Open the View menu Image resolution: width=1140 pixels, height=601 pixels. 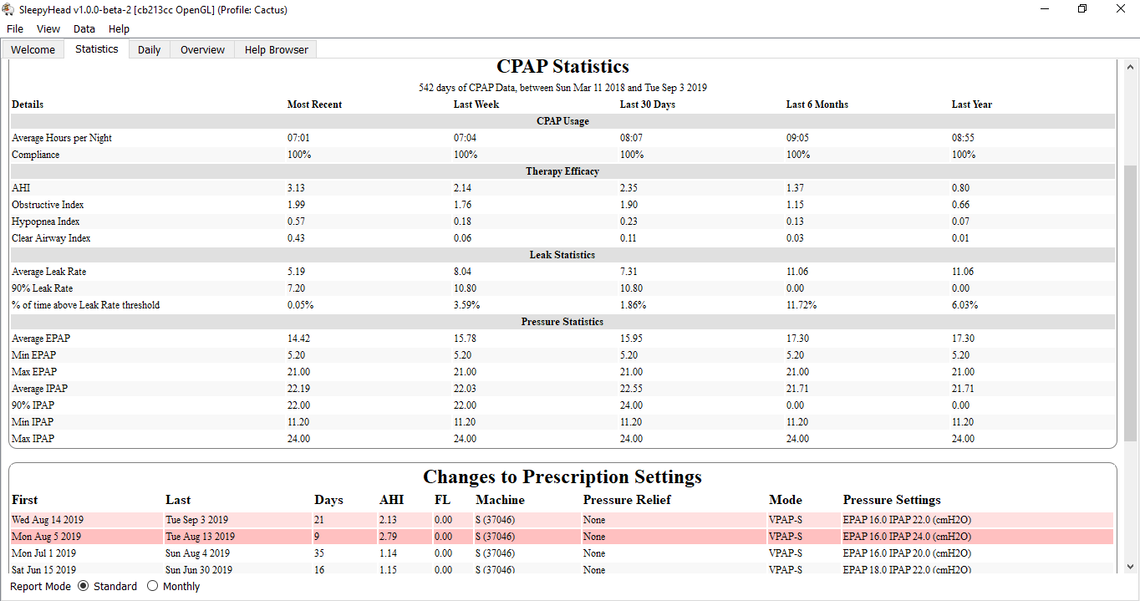click(x=48, y=29)
